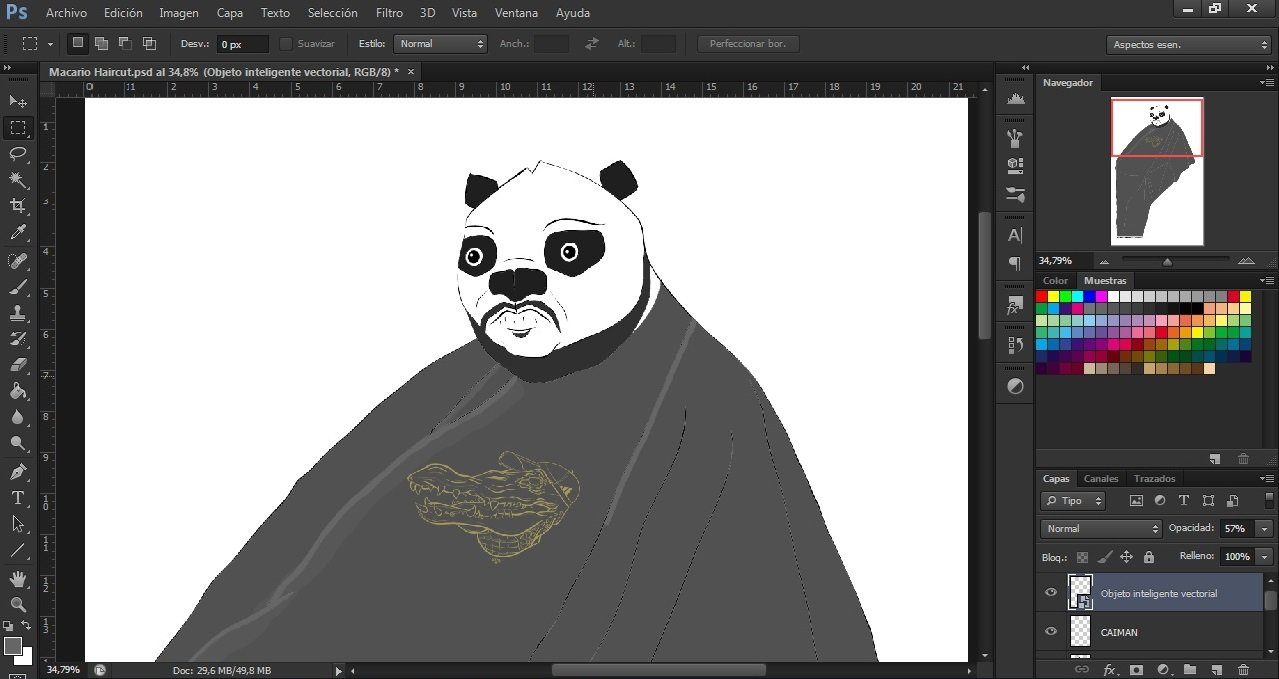Select the Brush tool
This screenshot has height=679, width=1279.
[18, 287]
